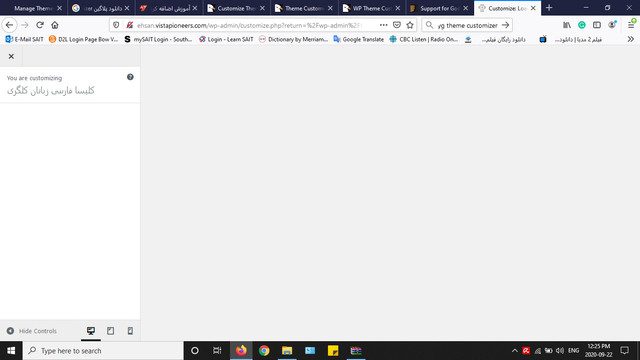Open the E-Mail SAIT bookmark
The image size is (640, 360).
pyautogui.click(x=24, y=39)
